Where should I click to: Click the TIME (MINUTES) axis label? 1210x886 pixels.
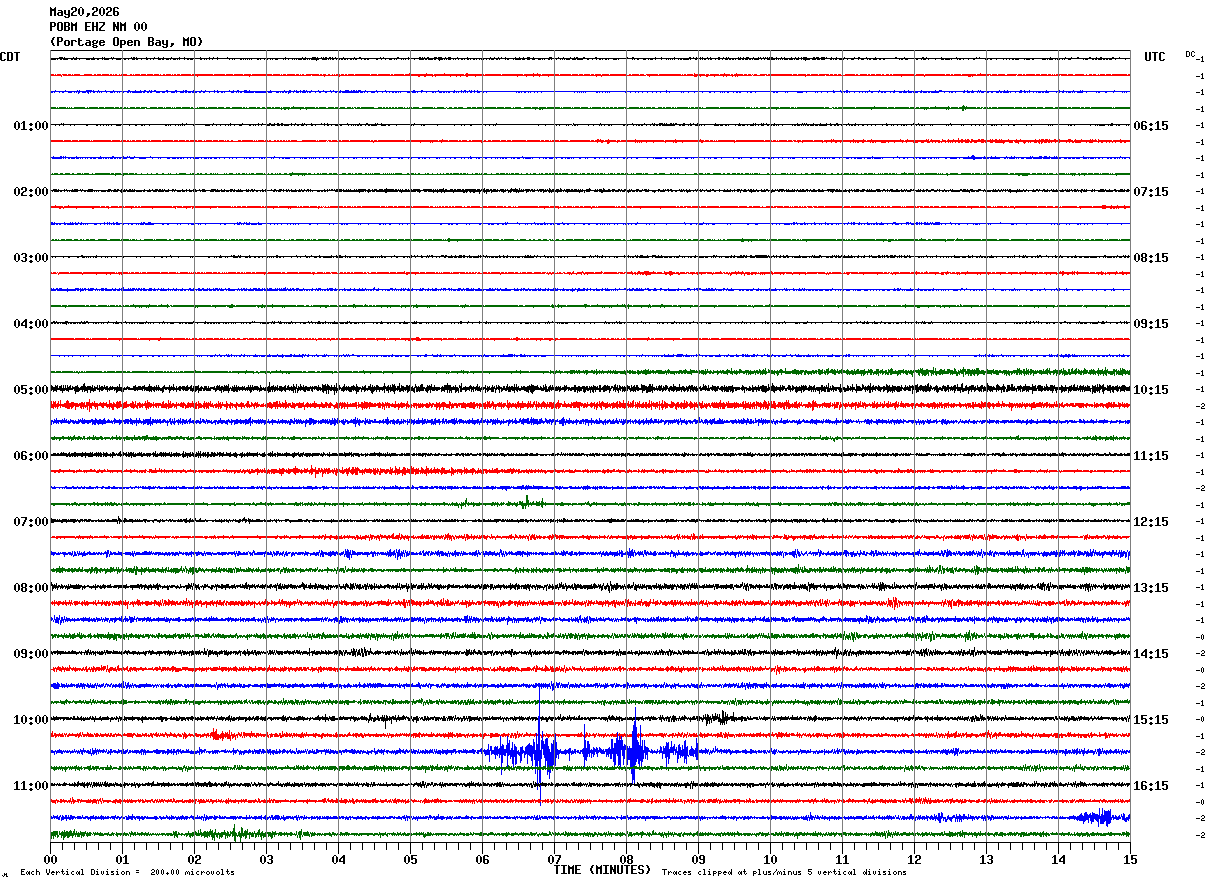click(x=602, y=870)
